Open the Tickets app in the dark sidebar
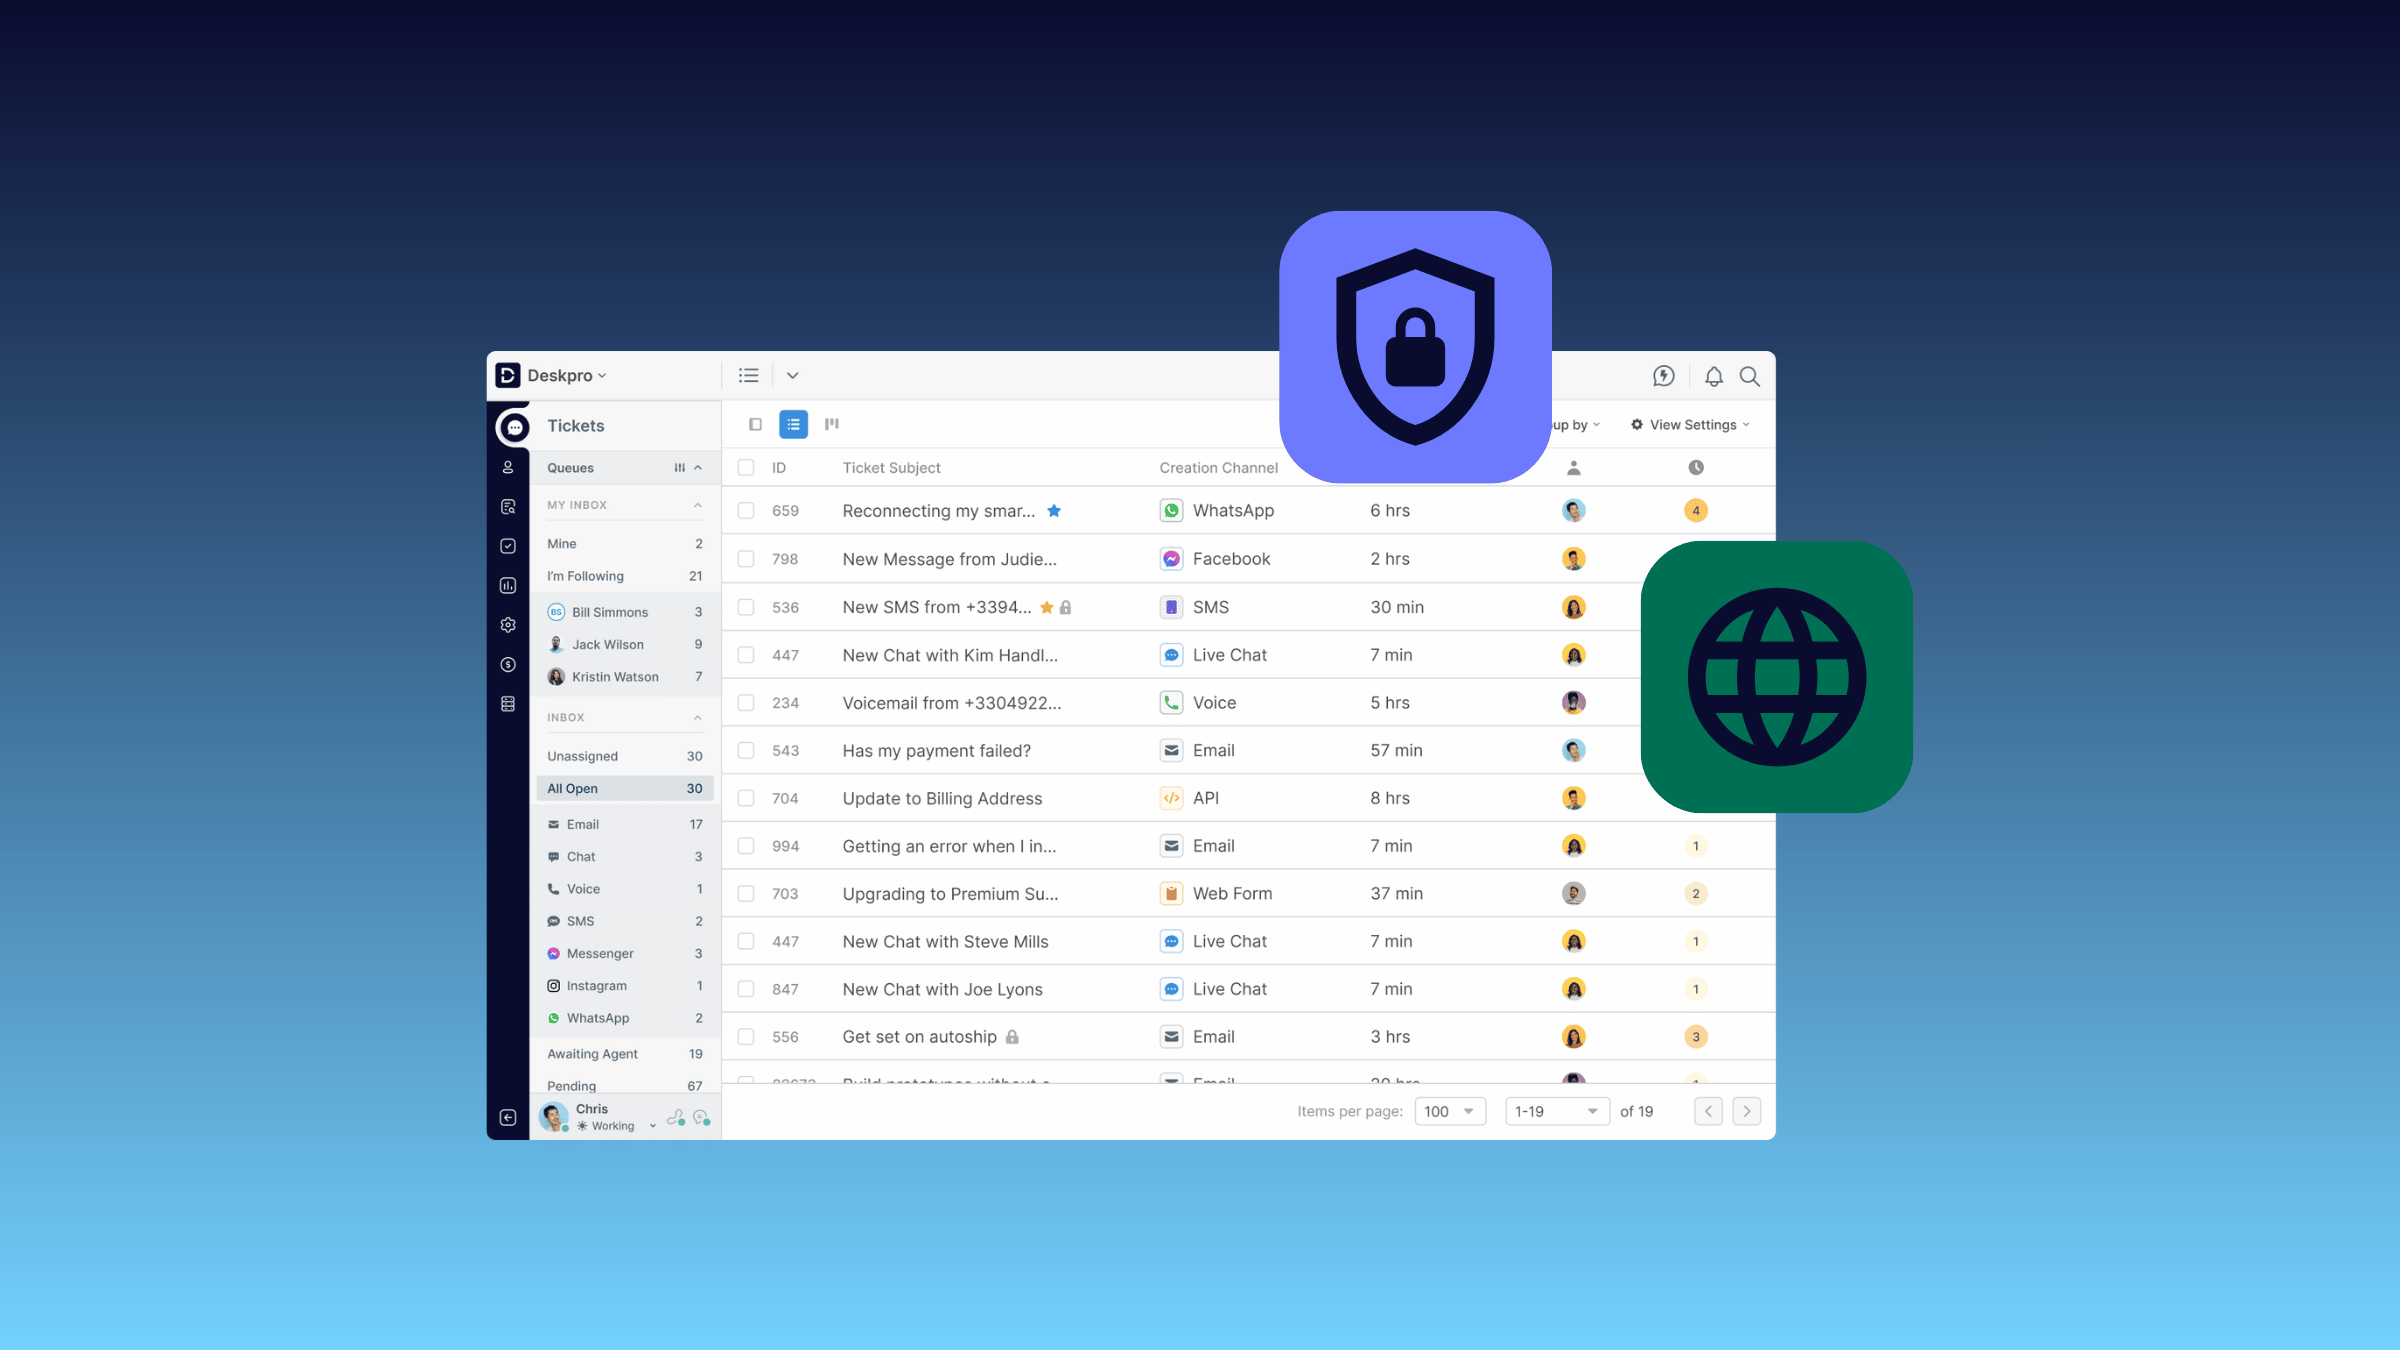The width and height of the screenshot is (2400, 1350). (514, 427)
